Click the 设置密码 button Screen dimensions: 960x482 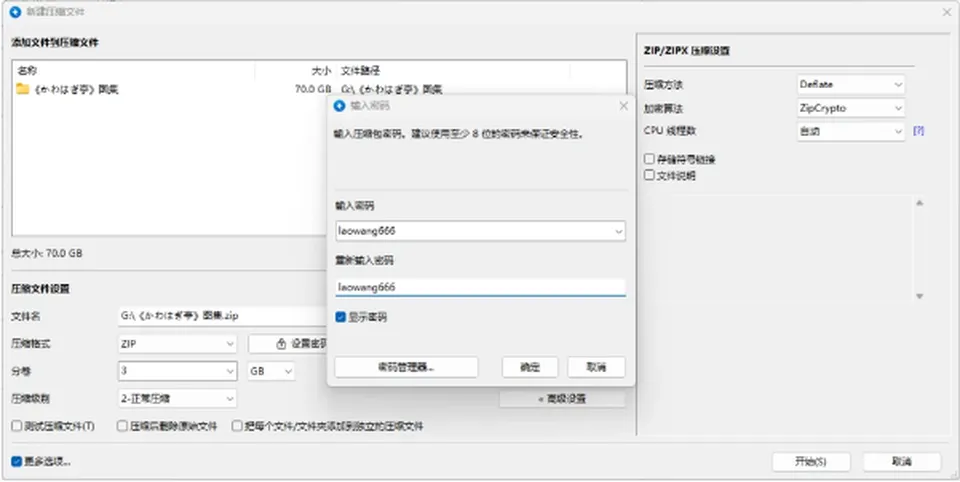[x=290, y=344]
